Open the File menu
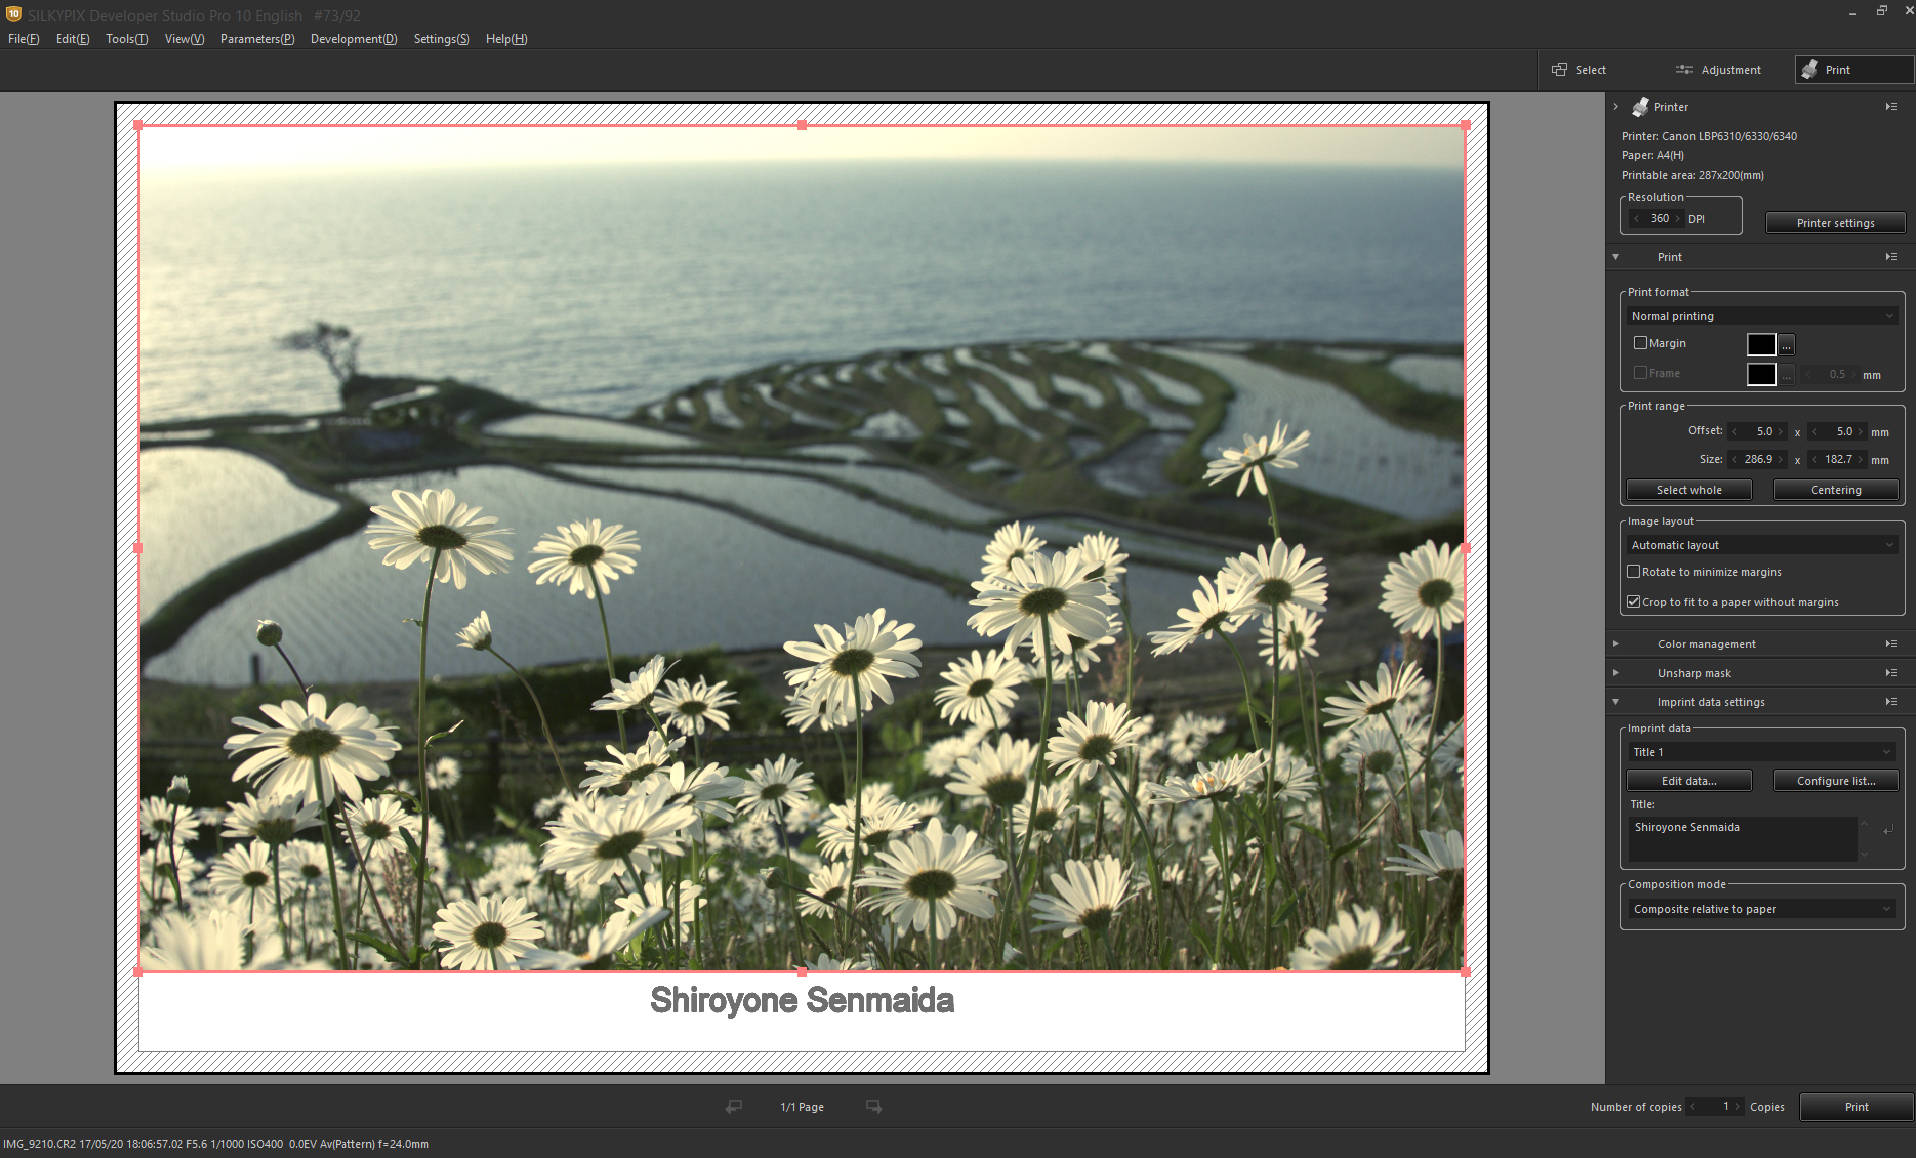 24,39
